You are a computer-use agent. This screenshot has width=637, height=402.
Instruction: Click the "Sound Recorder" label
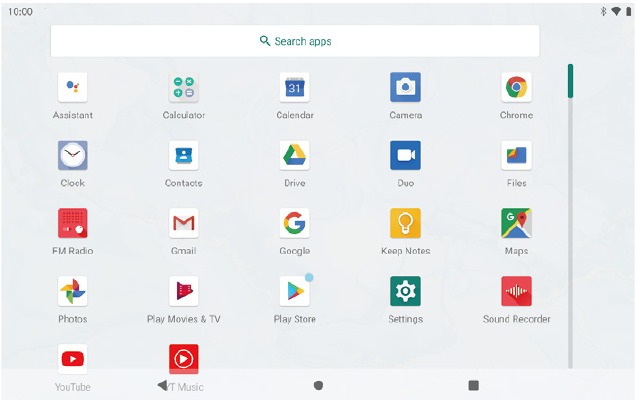point(516,319)
